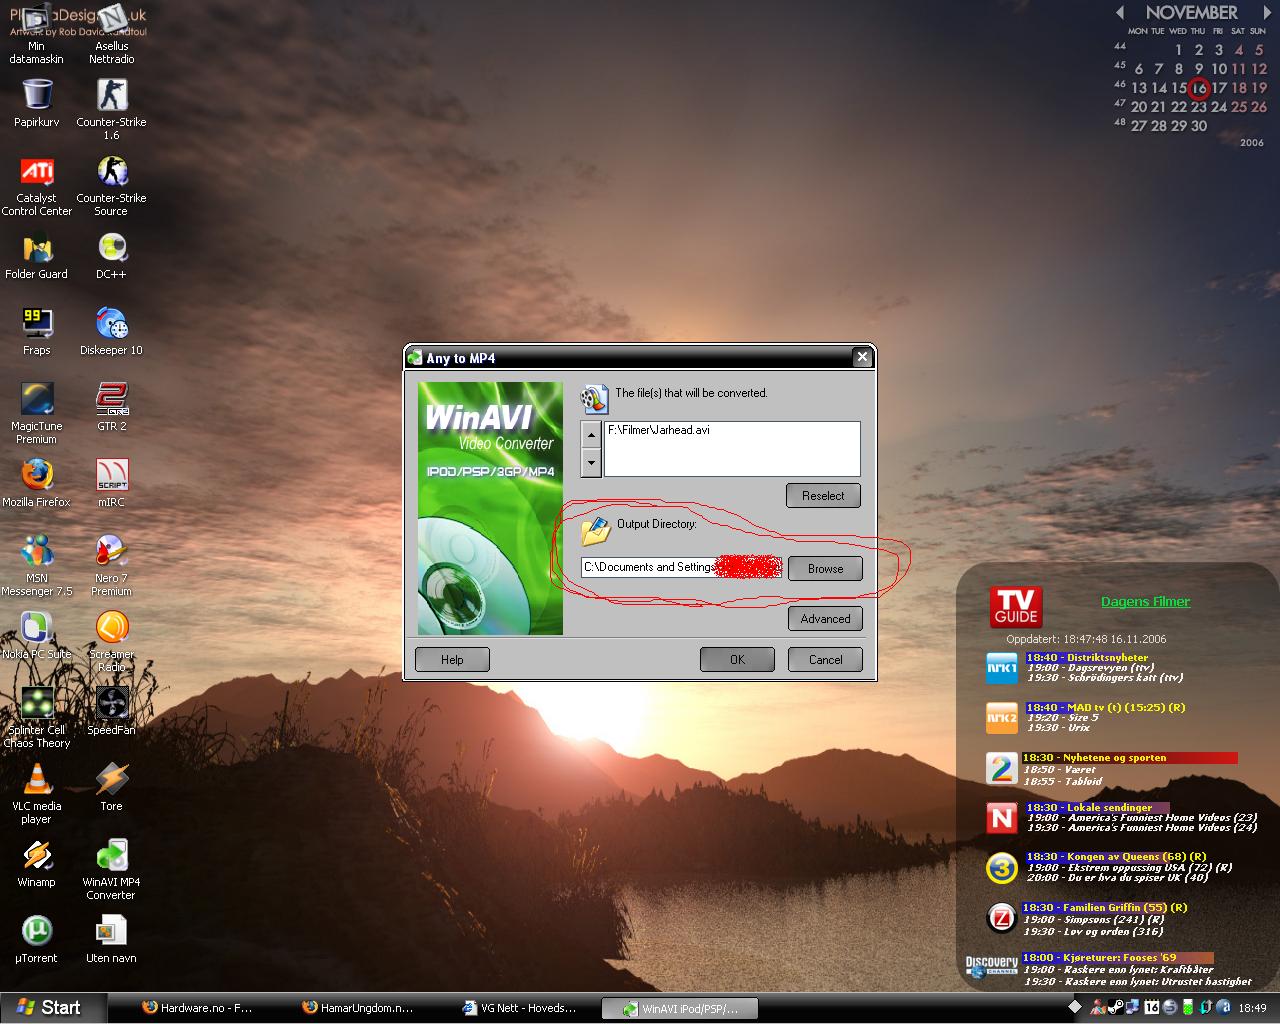
Task: Select F:\Filmer\Jarhead.avi in file list
Action: click(659, 430)
